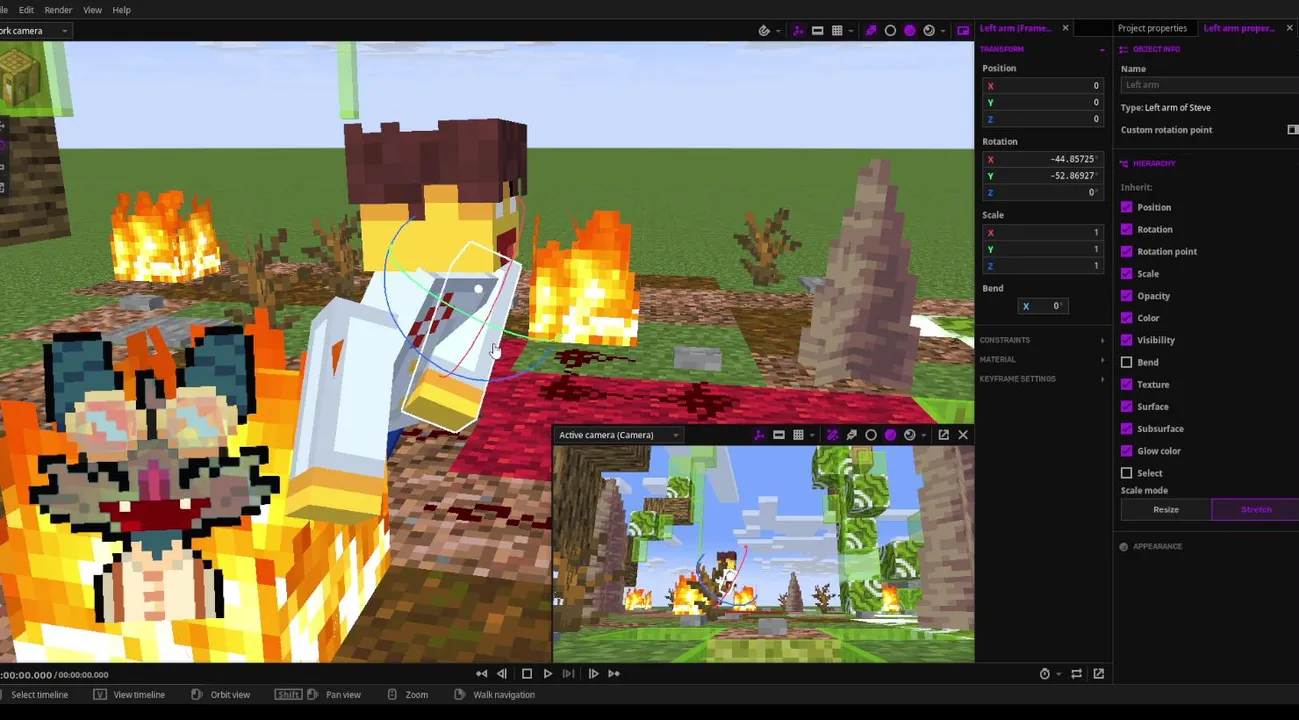Toggle the controls gizmo icon in main viewport toolbar
Image resolution: width=1299 pixels, height=720 pixels.
pyautogui.click(x=798, y=31)
